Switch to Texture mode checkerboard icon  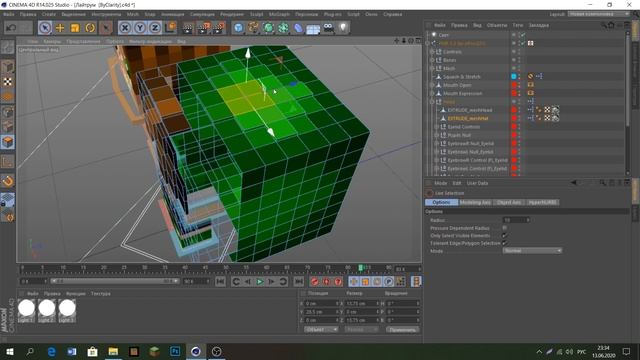pyautogui.click(x=8, y=82)
